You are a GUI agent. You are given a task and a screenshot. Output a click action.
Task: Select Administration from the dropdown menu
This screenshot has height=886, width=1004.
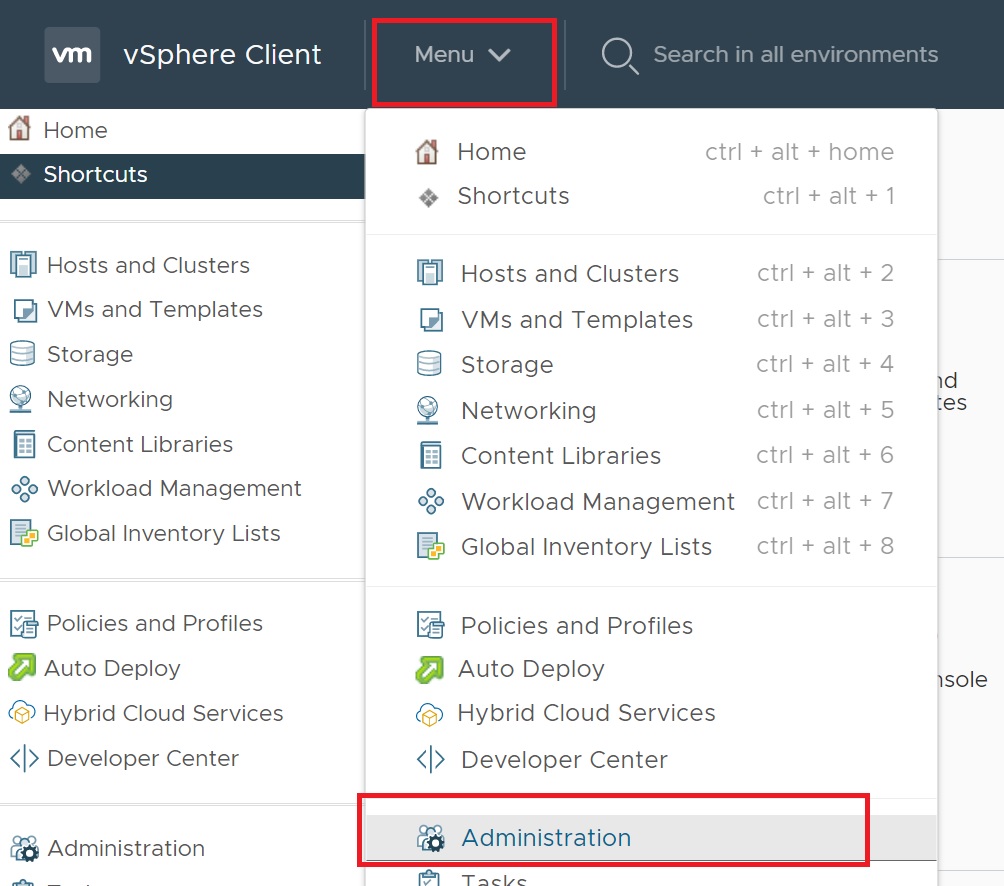tap(546, 838)
